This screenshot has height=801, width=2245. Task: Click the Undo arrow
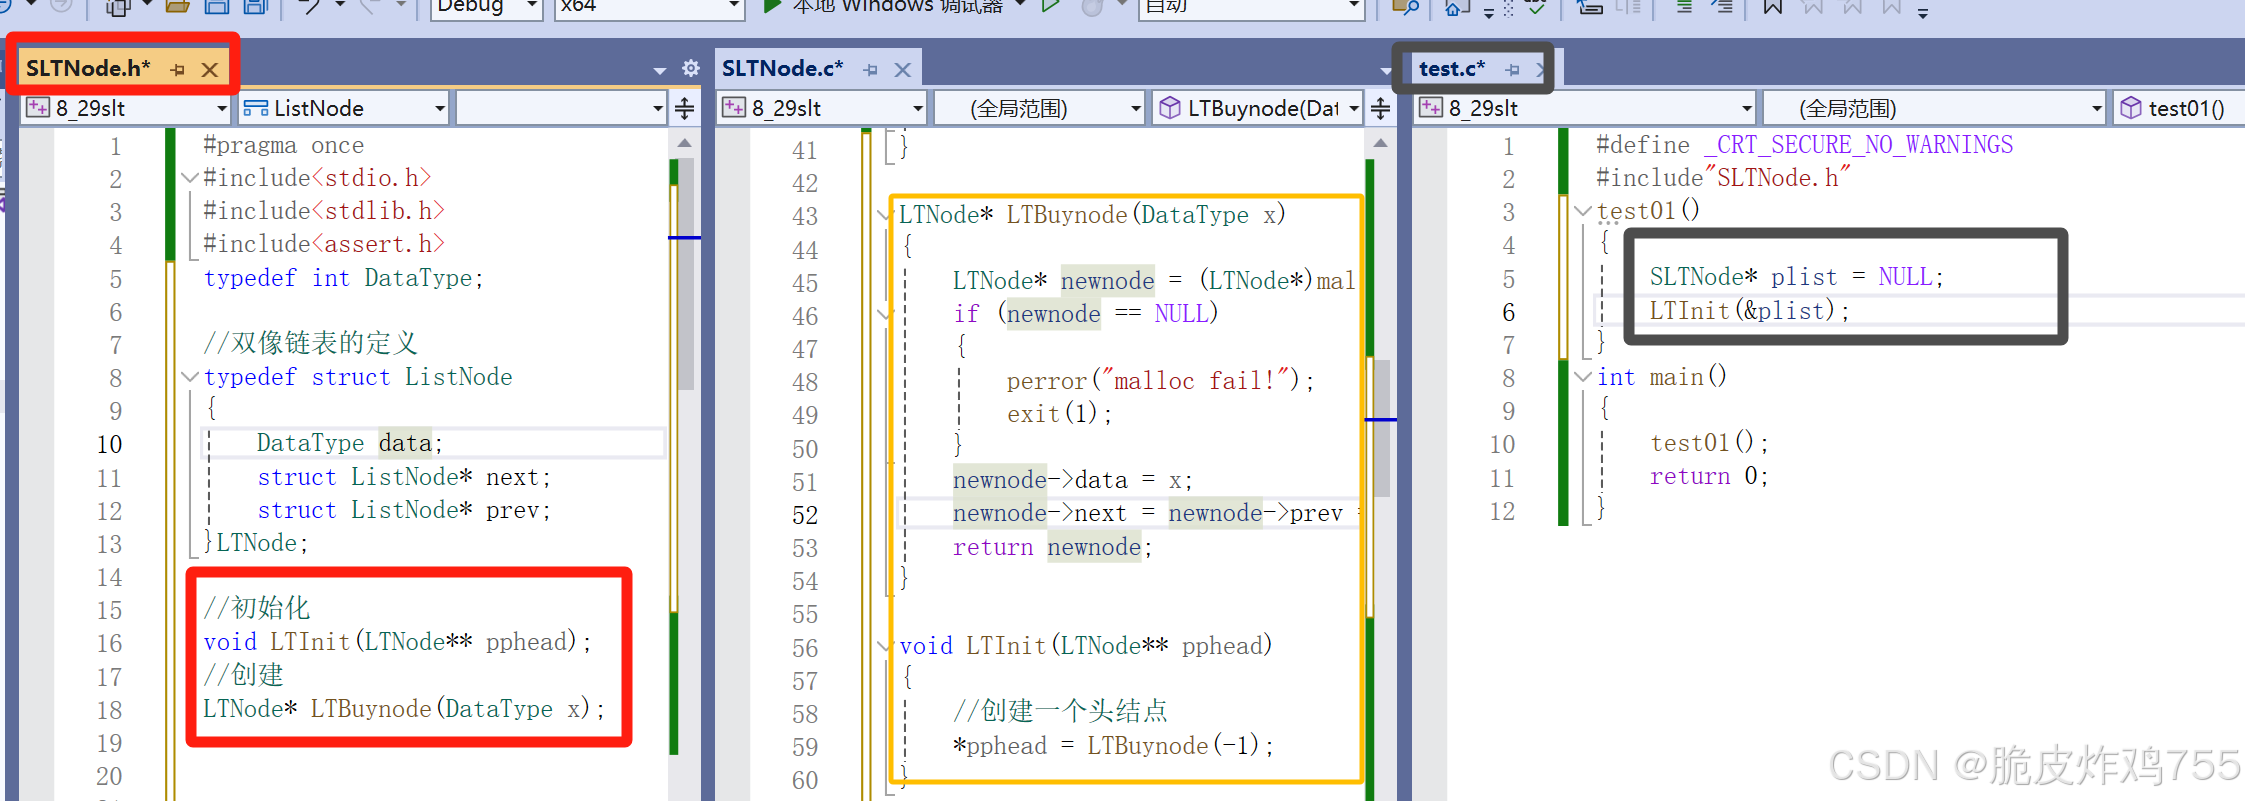point(310,6)
